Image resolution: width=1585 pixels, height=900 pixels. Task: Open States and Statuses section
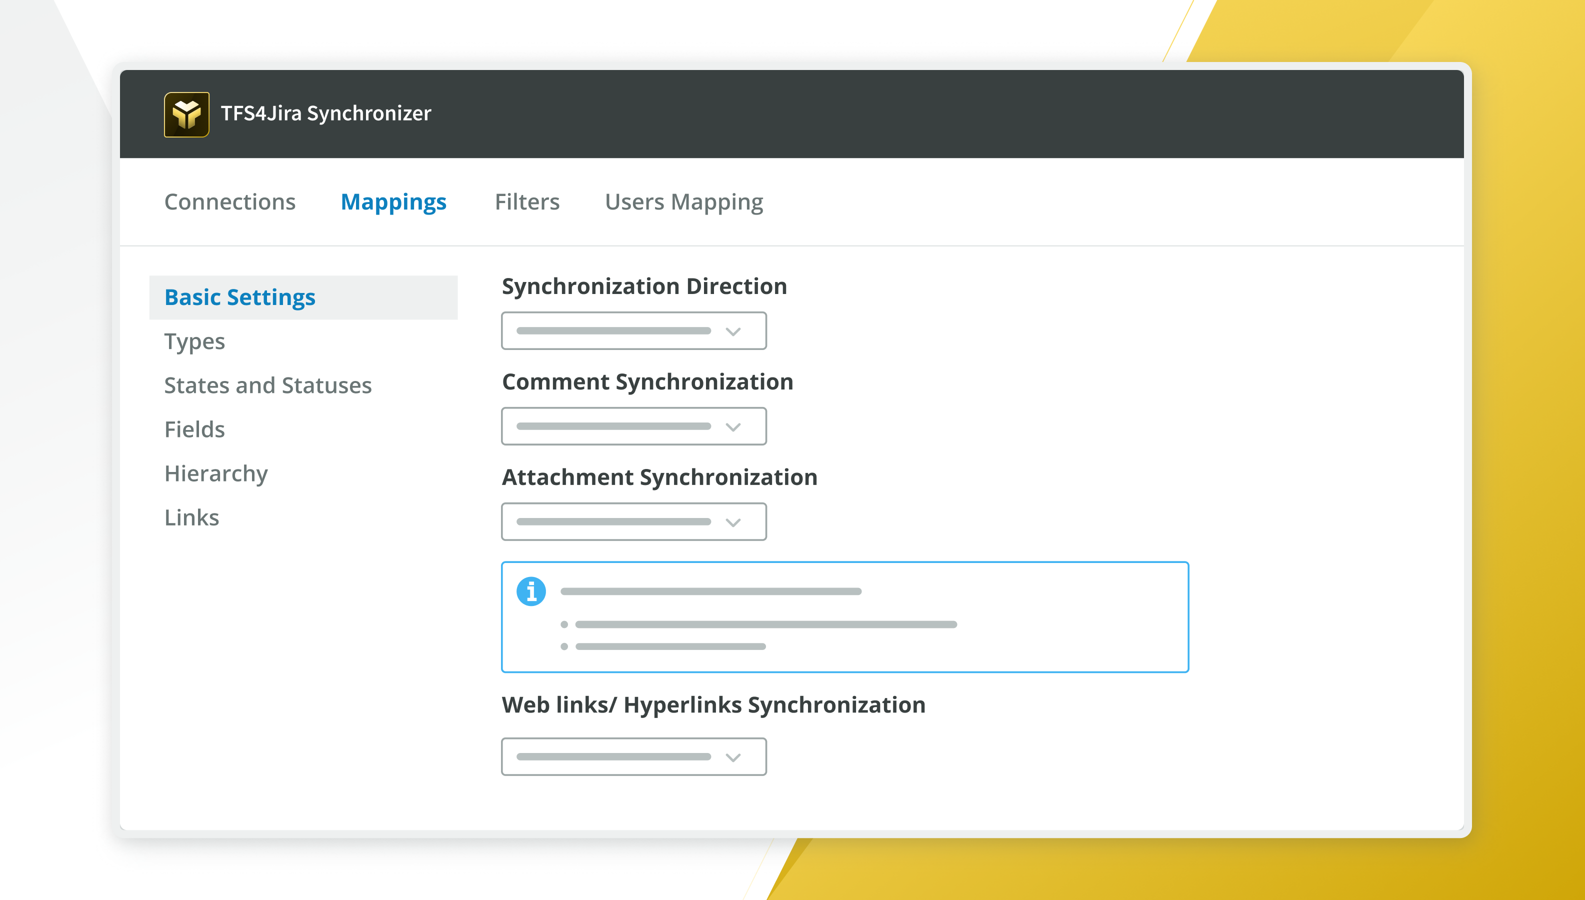[x=268, y=386]
